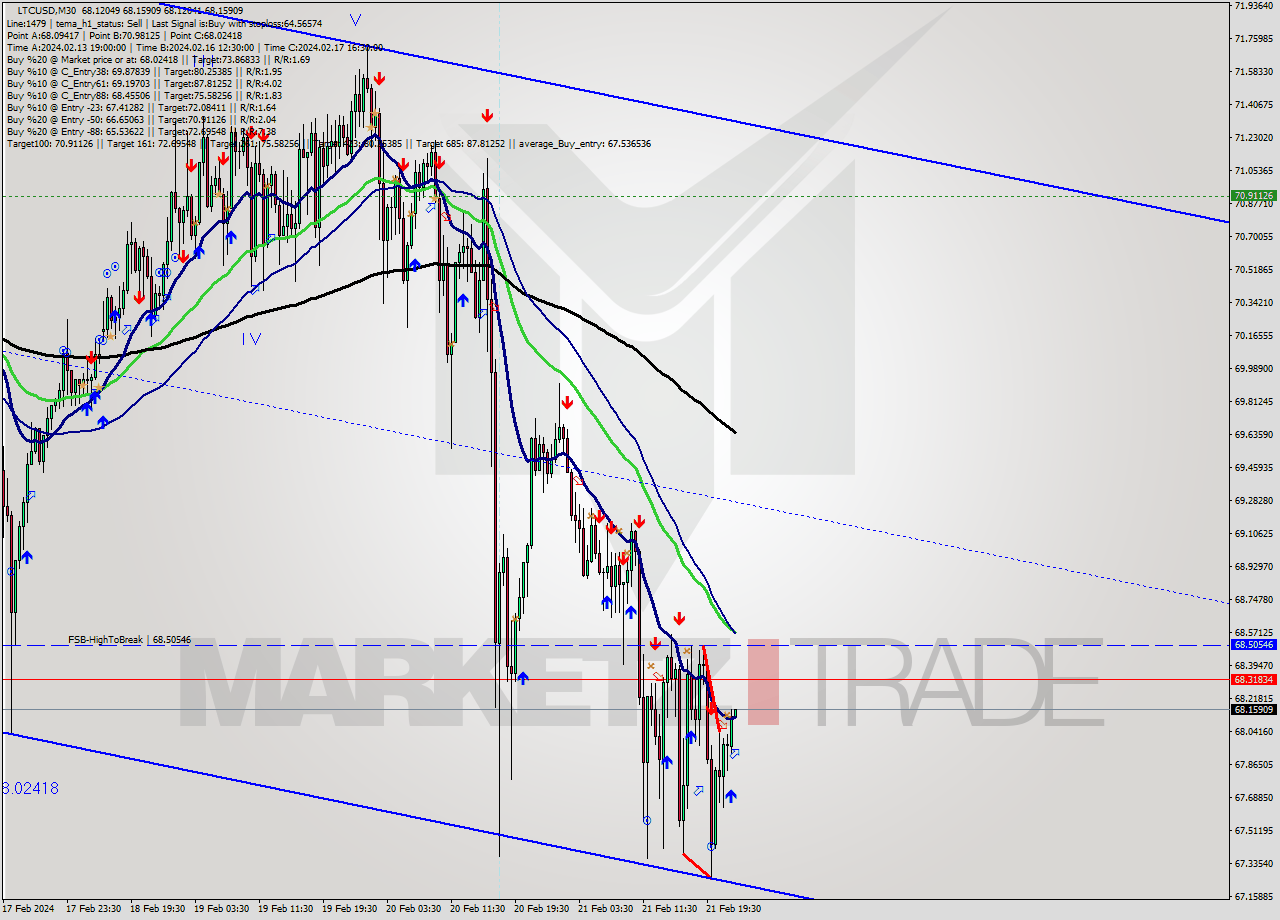
Task: Click the 71.40675 price axis label
Action: pos(1254,104)
